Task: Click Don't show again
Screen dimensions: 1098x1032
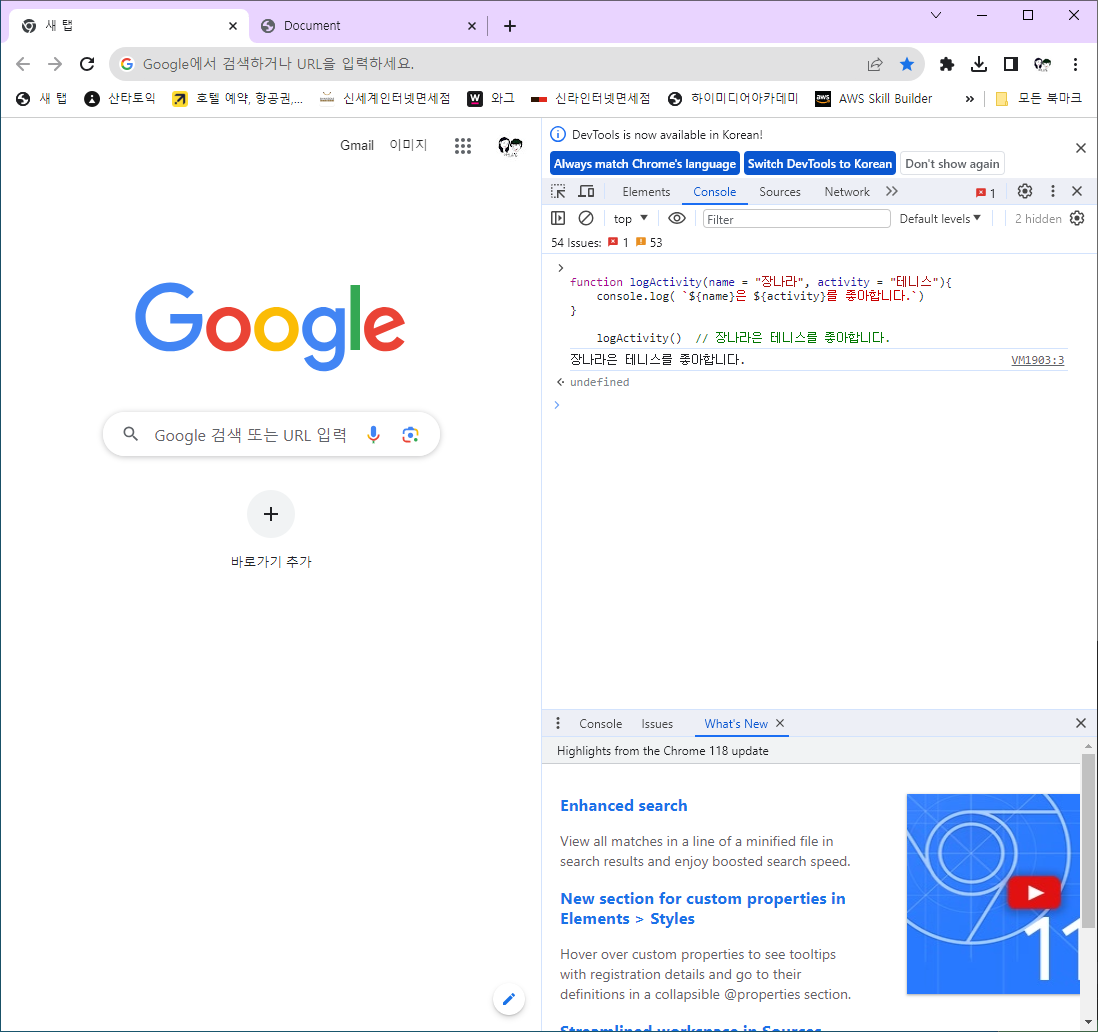Action: pyautogui.click(x=952, y=164)
